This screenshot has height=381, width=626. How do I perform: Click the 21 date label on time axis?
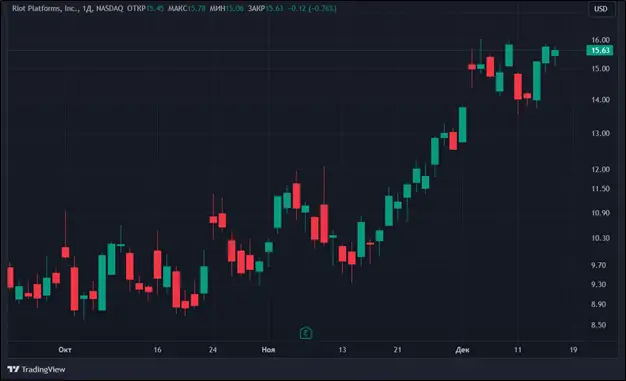(x=397, y=350)
